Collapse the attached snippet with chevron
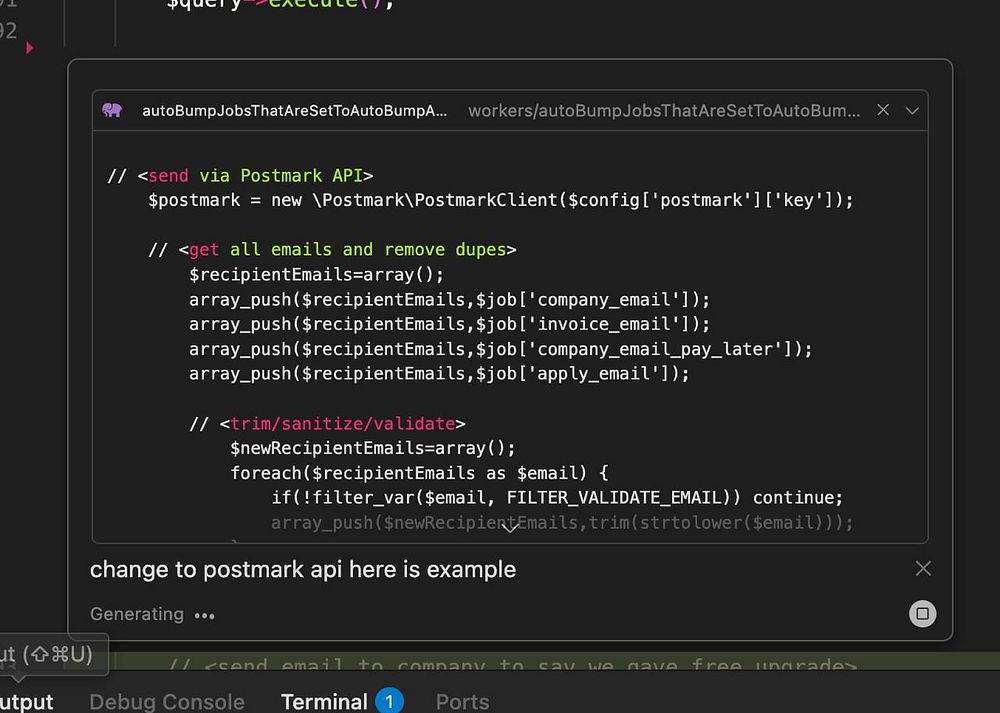This screenshot has width=1000, height=713. [912, 111]
